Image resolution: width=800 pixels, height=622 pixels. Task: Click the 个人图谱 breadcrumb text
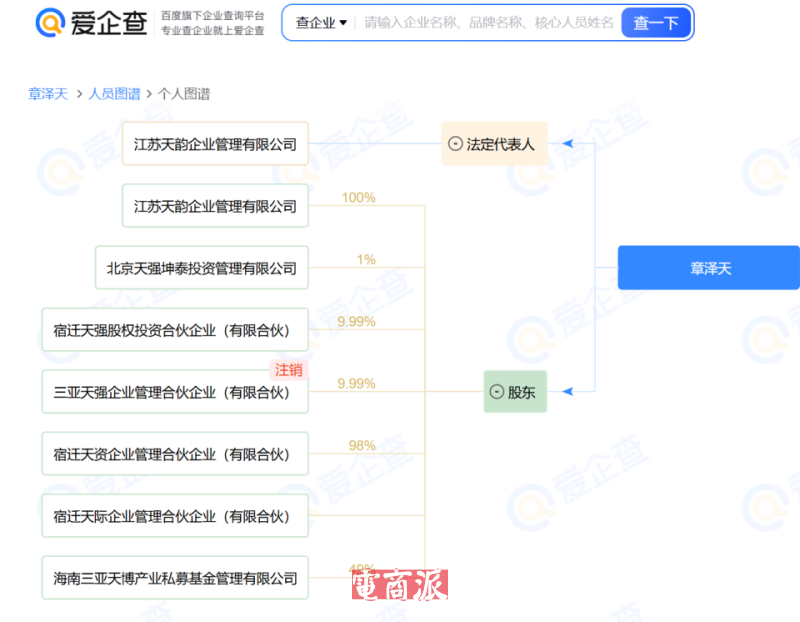click(184, 94)
